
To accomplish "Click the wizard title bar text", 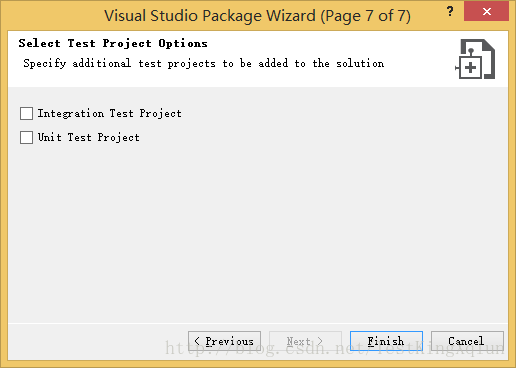I will 257,16.
